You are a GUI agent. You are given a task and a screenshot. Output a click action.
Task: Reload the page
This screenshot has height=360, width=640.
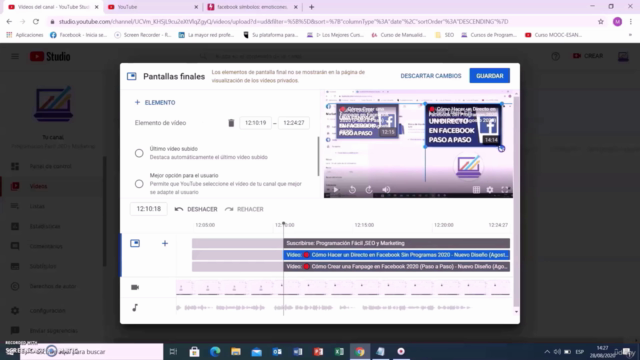click(36, 22)
